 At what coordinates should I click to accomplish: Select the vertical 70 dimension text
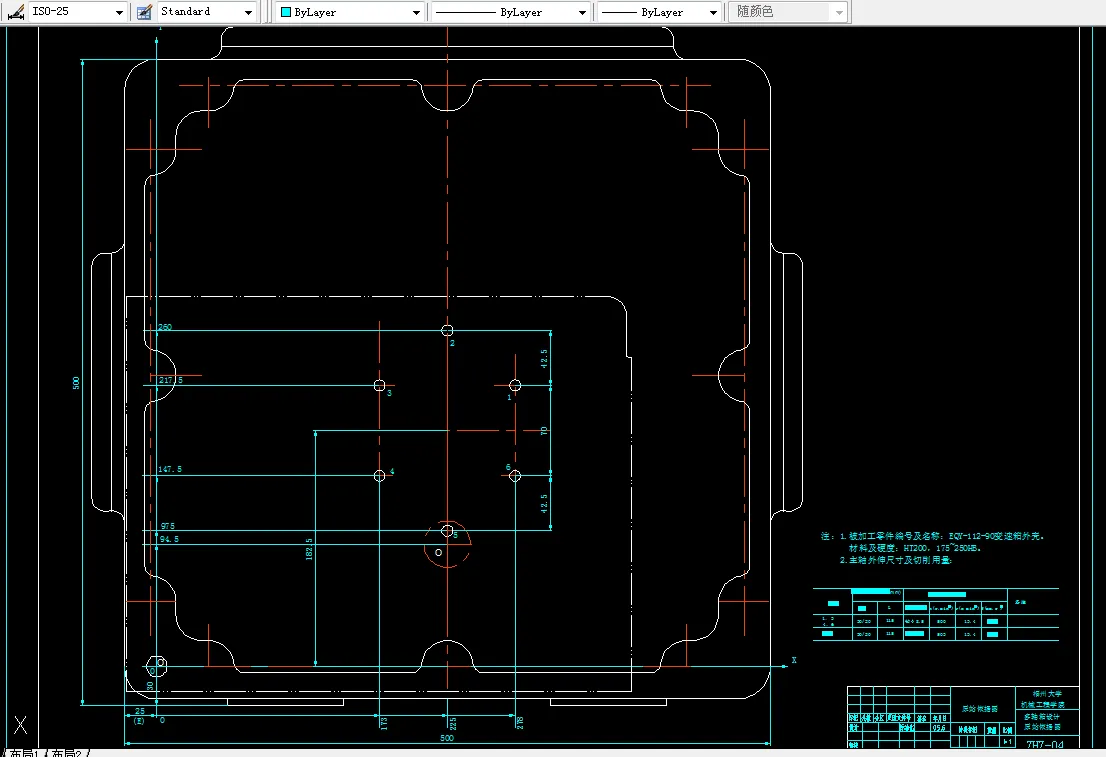[x=544, y=430]
